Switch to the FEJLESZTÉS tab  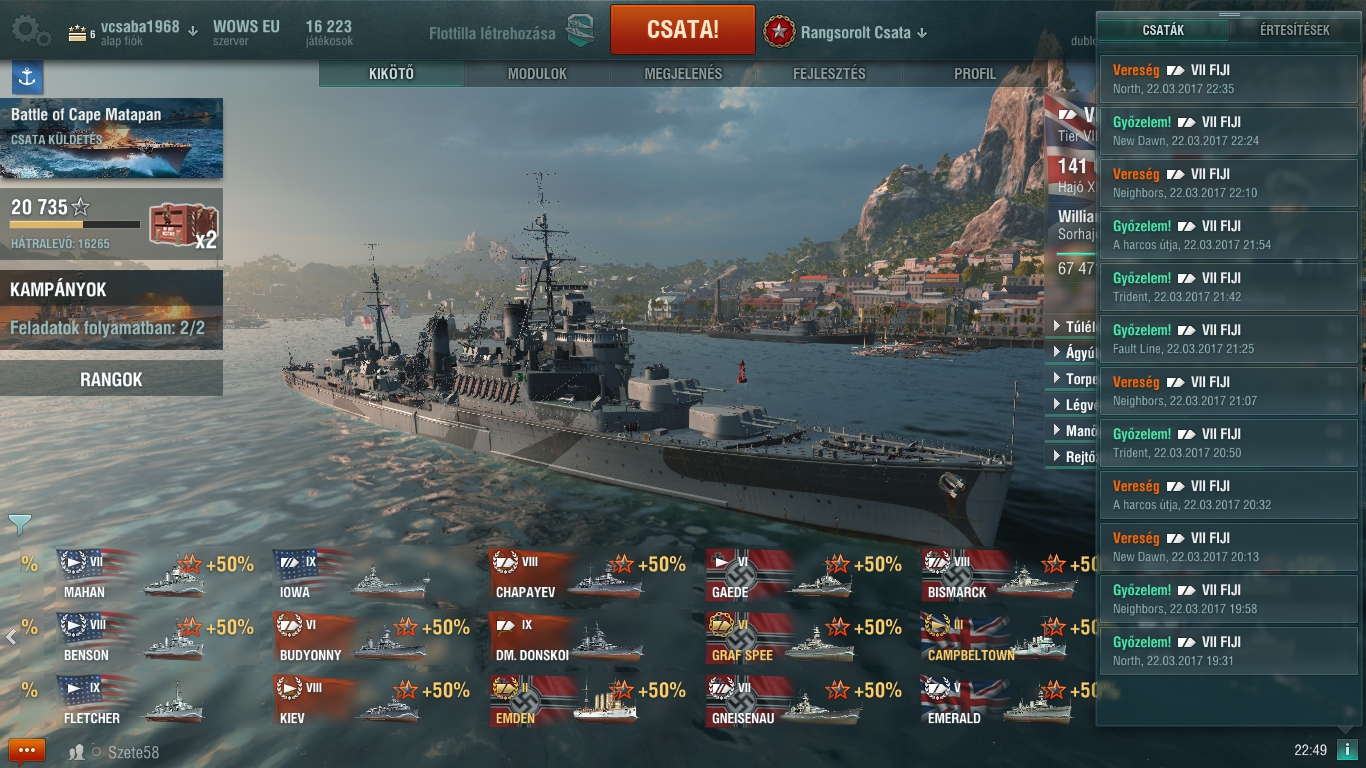tap(829, 74)
